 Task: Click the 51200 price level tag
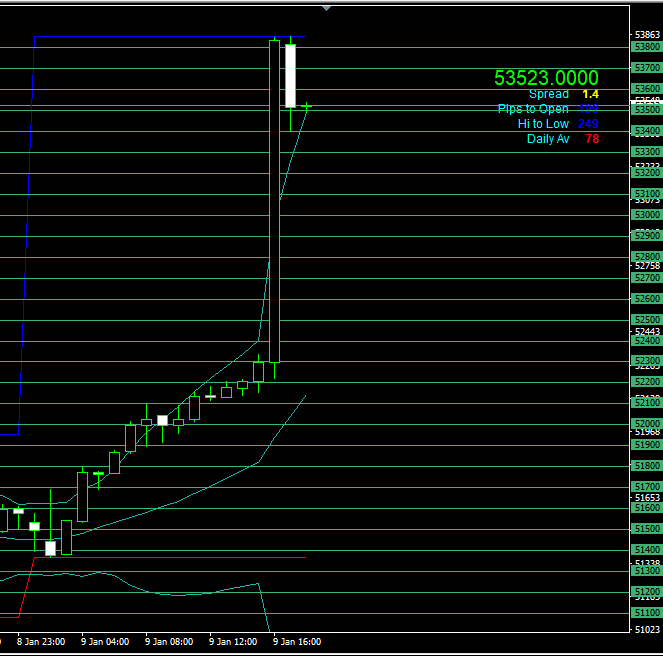click(646, 592)
